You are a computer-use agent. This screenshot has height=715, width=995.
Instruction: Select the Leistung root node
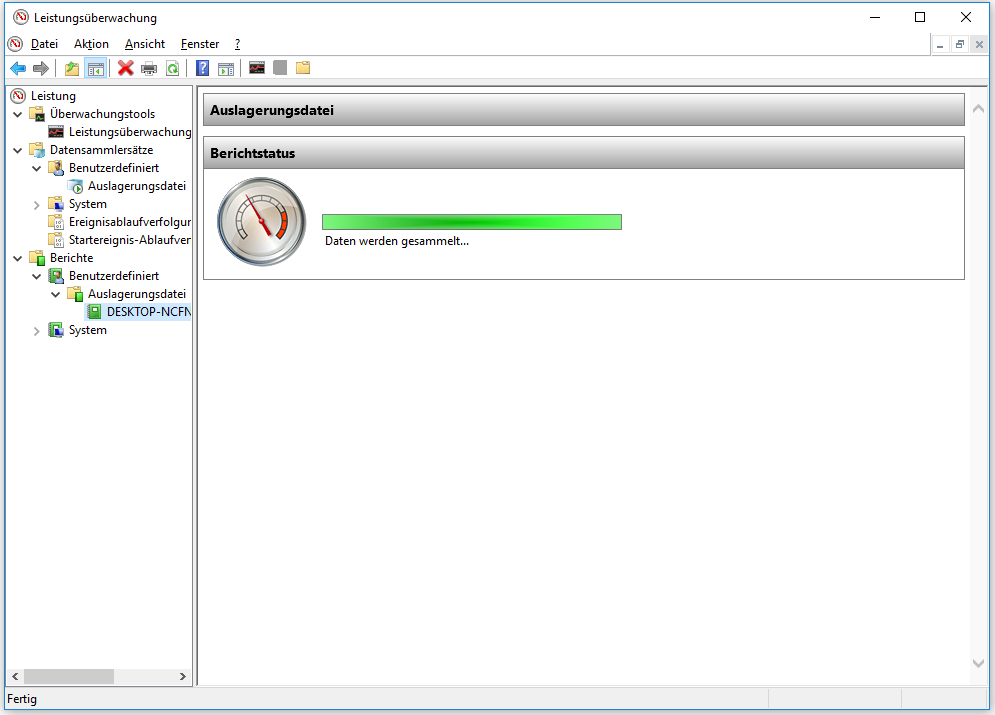pyautogui.click(x=53, y=96)
